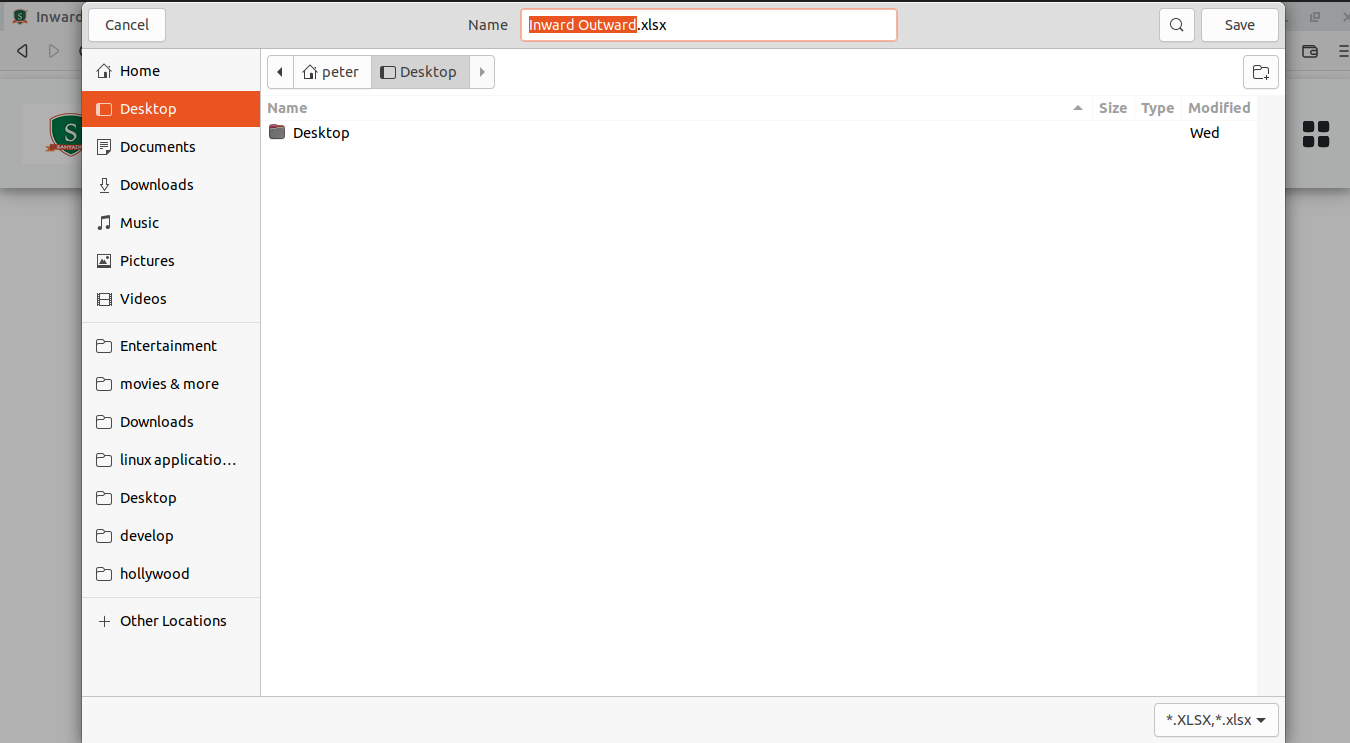Sort files by Name column header
The image size is (1350, 743).
[287, 108]
